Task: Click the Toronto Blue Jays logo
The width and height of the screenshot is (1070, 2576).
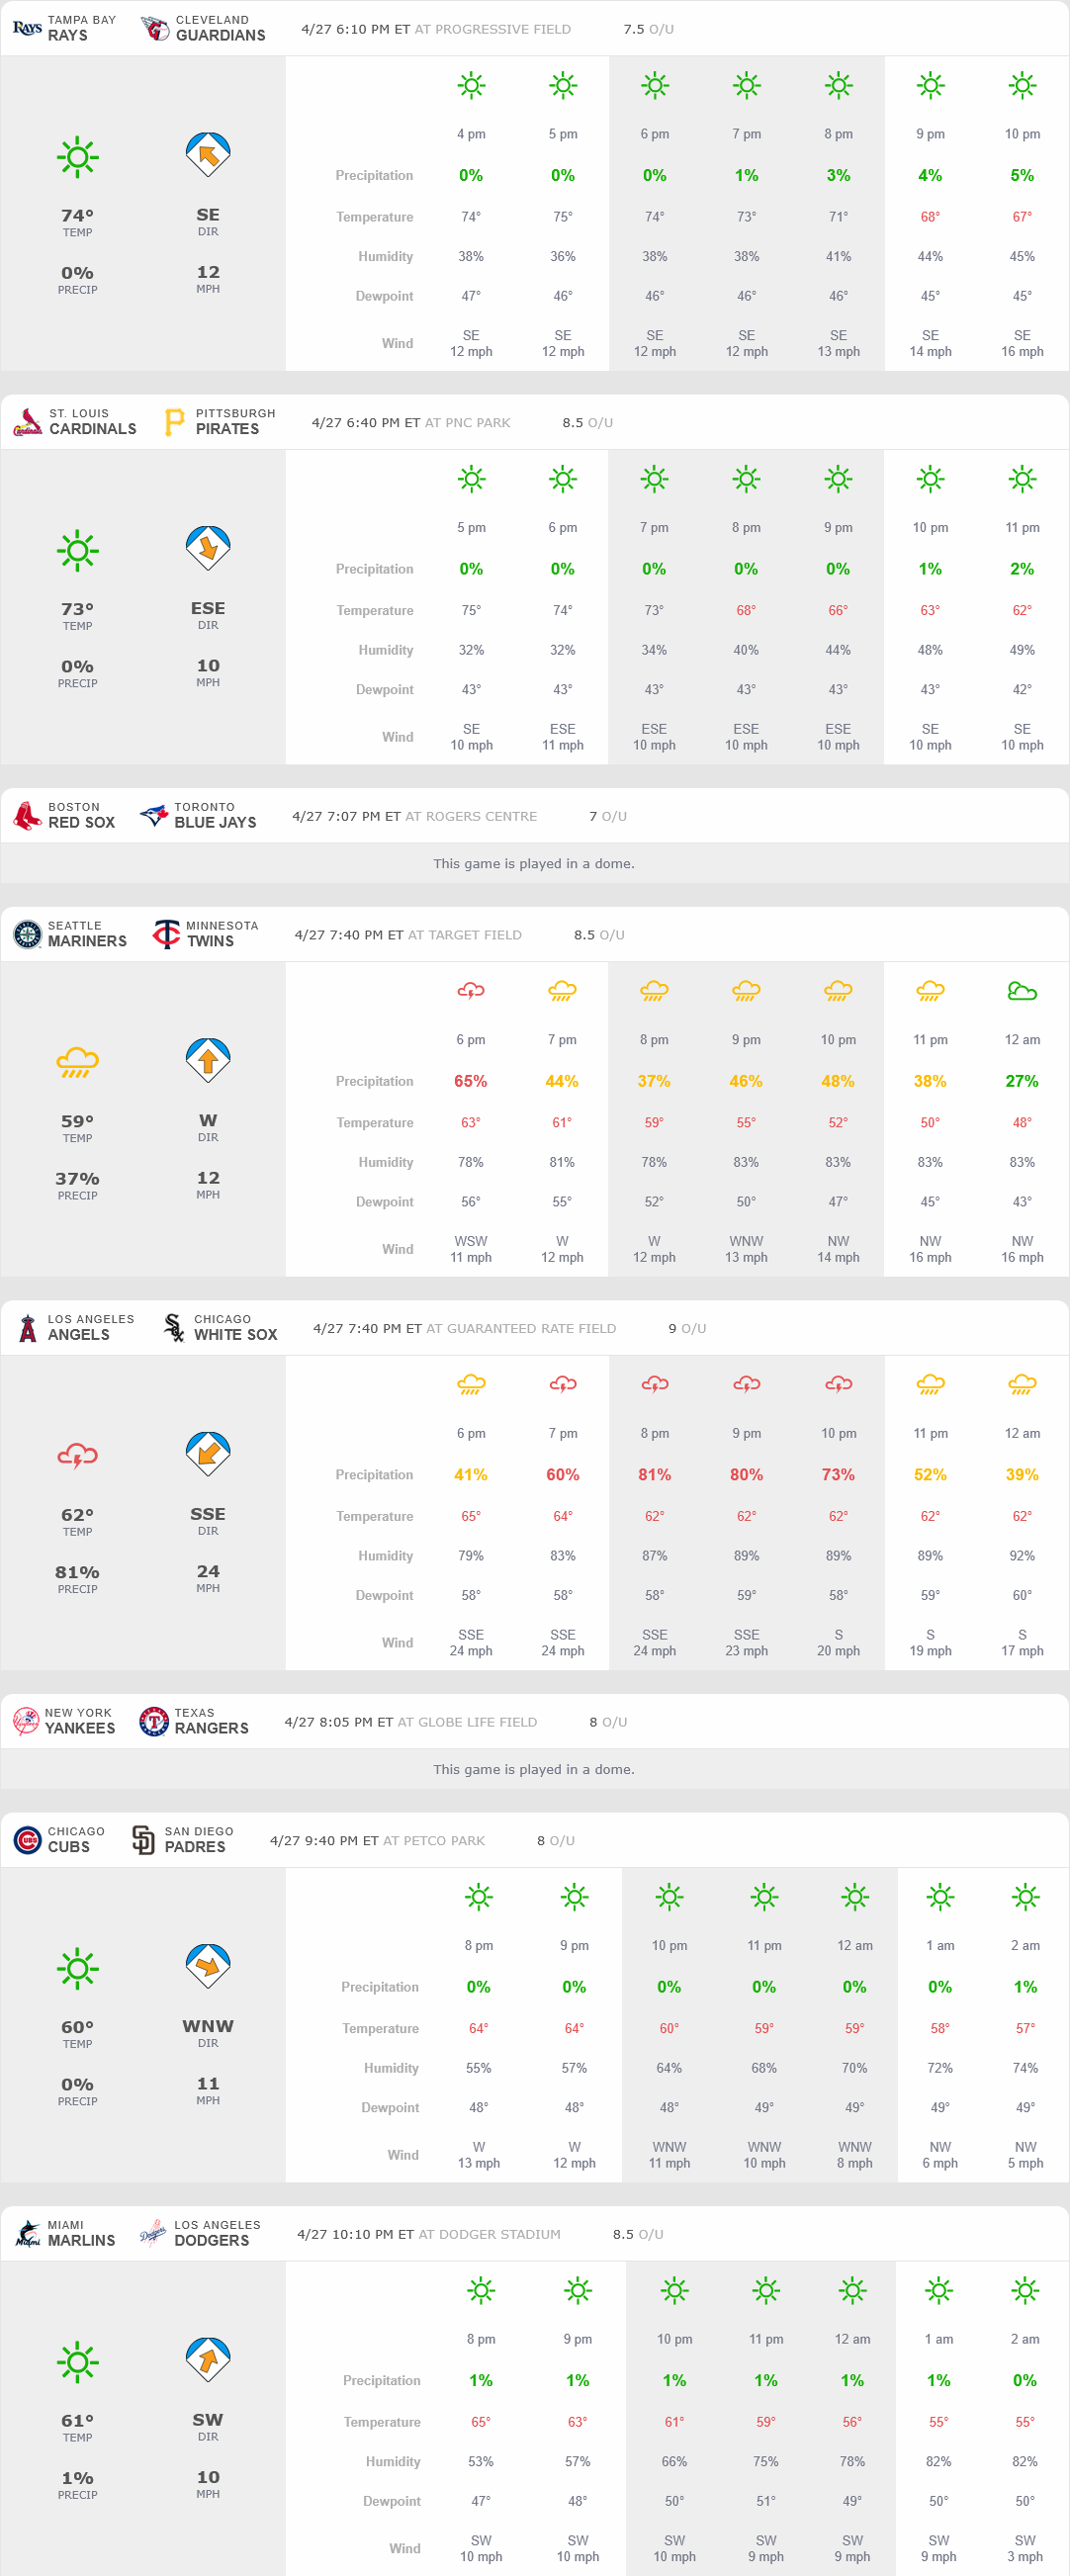Action: coord(154,815)
